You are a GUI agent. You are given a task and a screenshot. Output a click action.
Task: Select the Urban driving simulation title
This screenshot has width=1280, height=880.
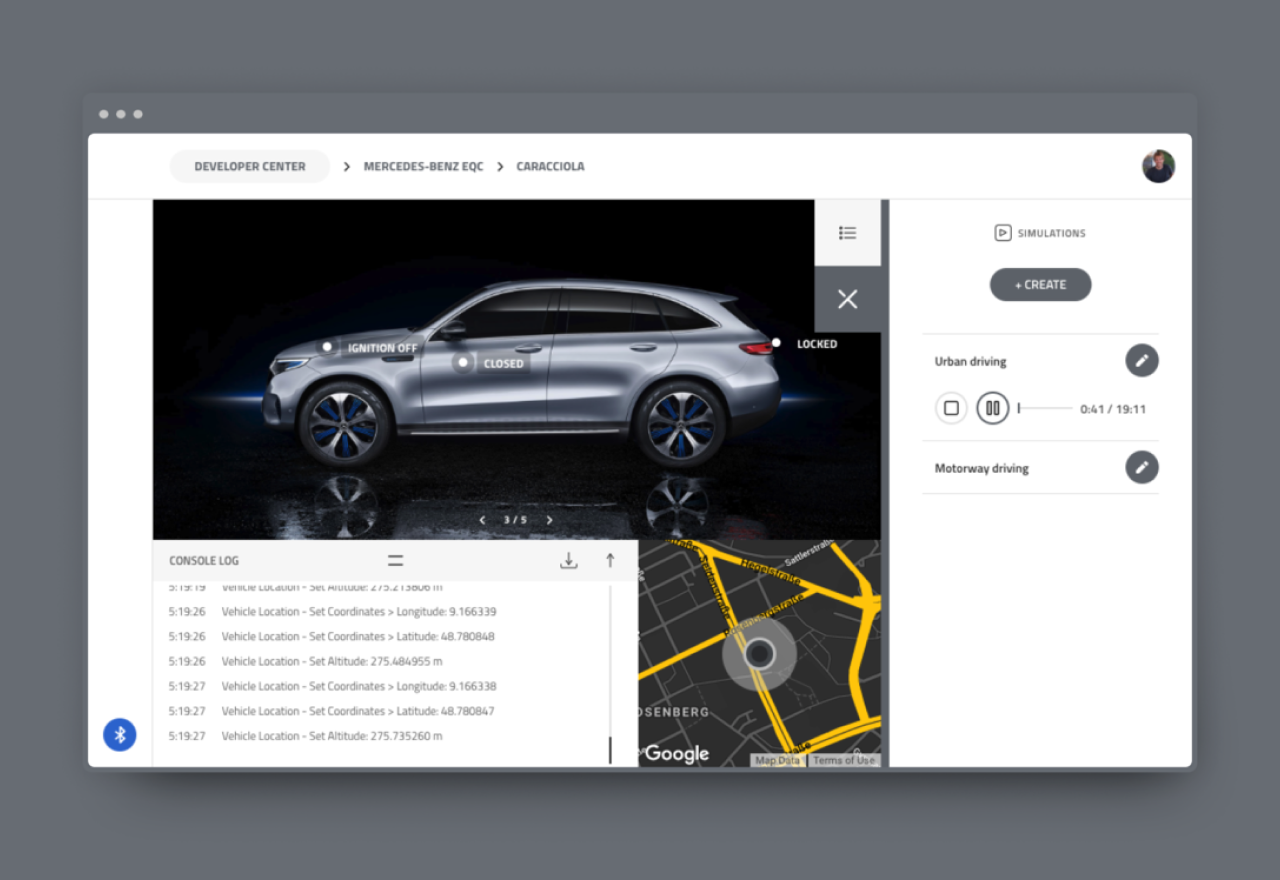click(x=971, y=361)
